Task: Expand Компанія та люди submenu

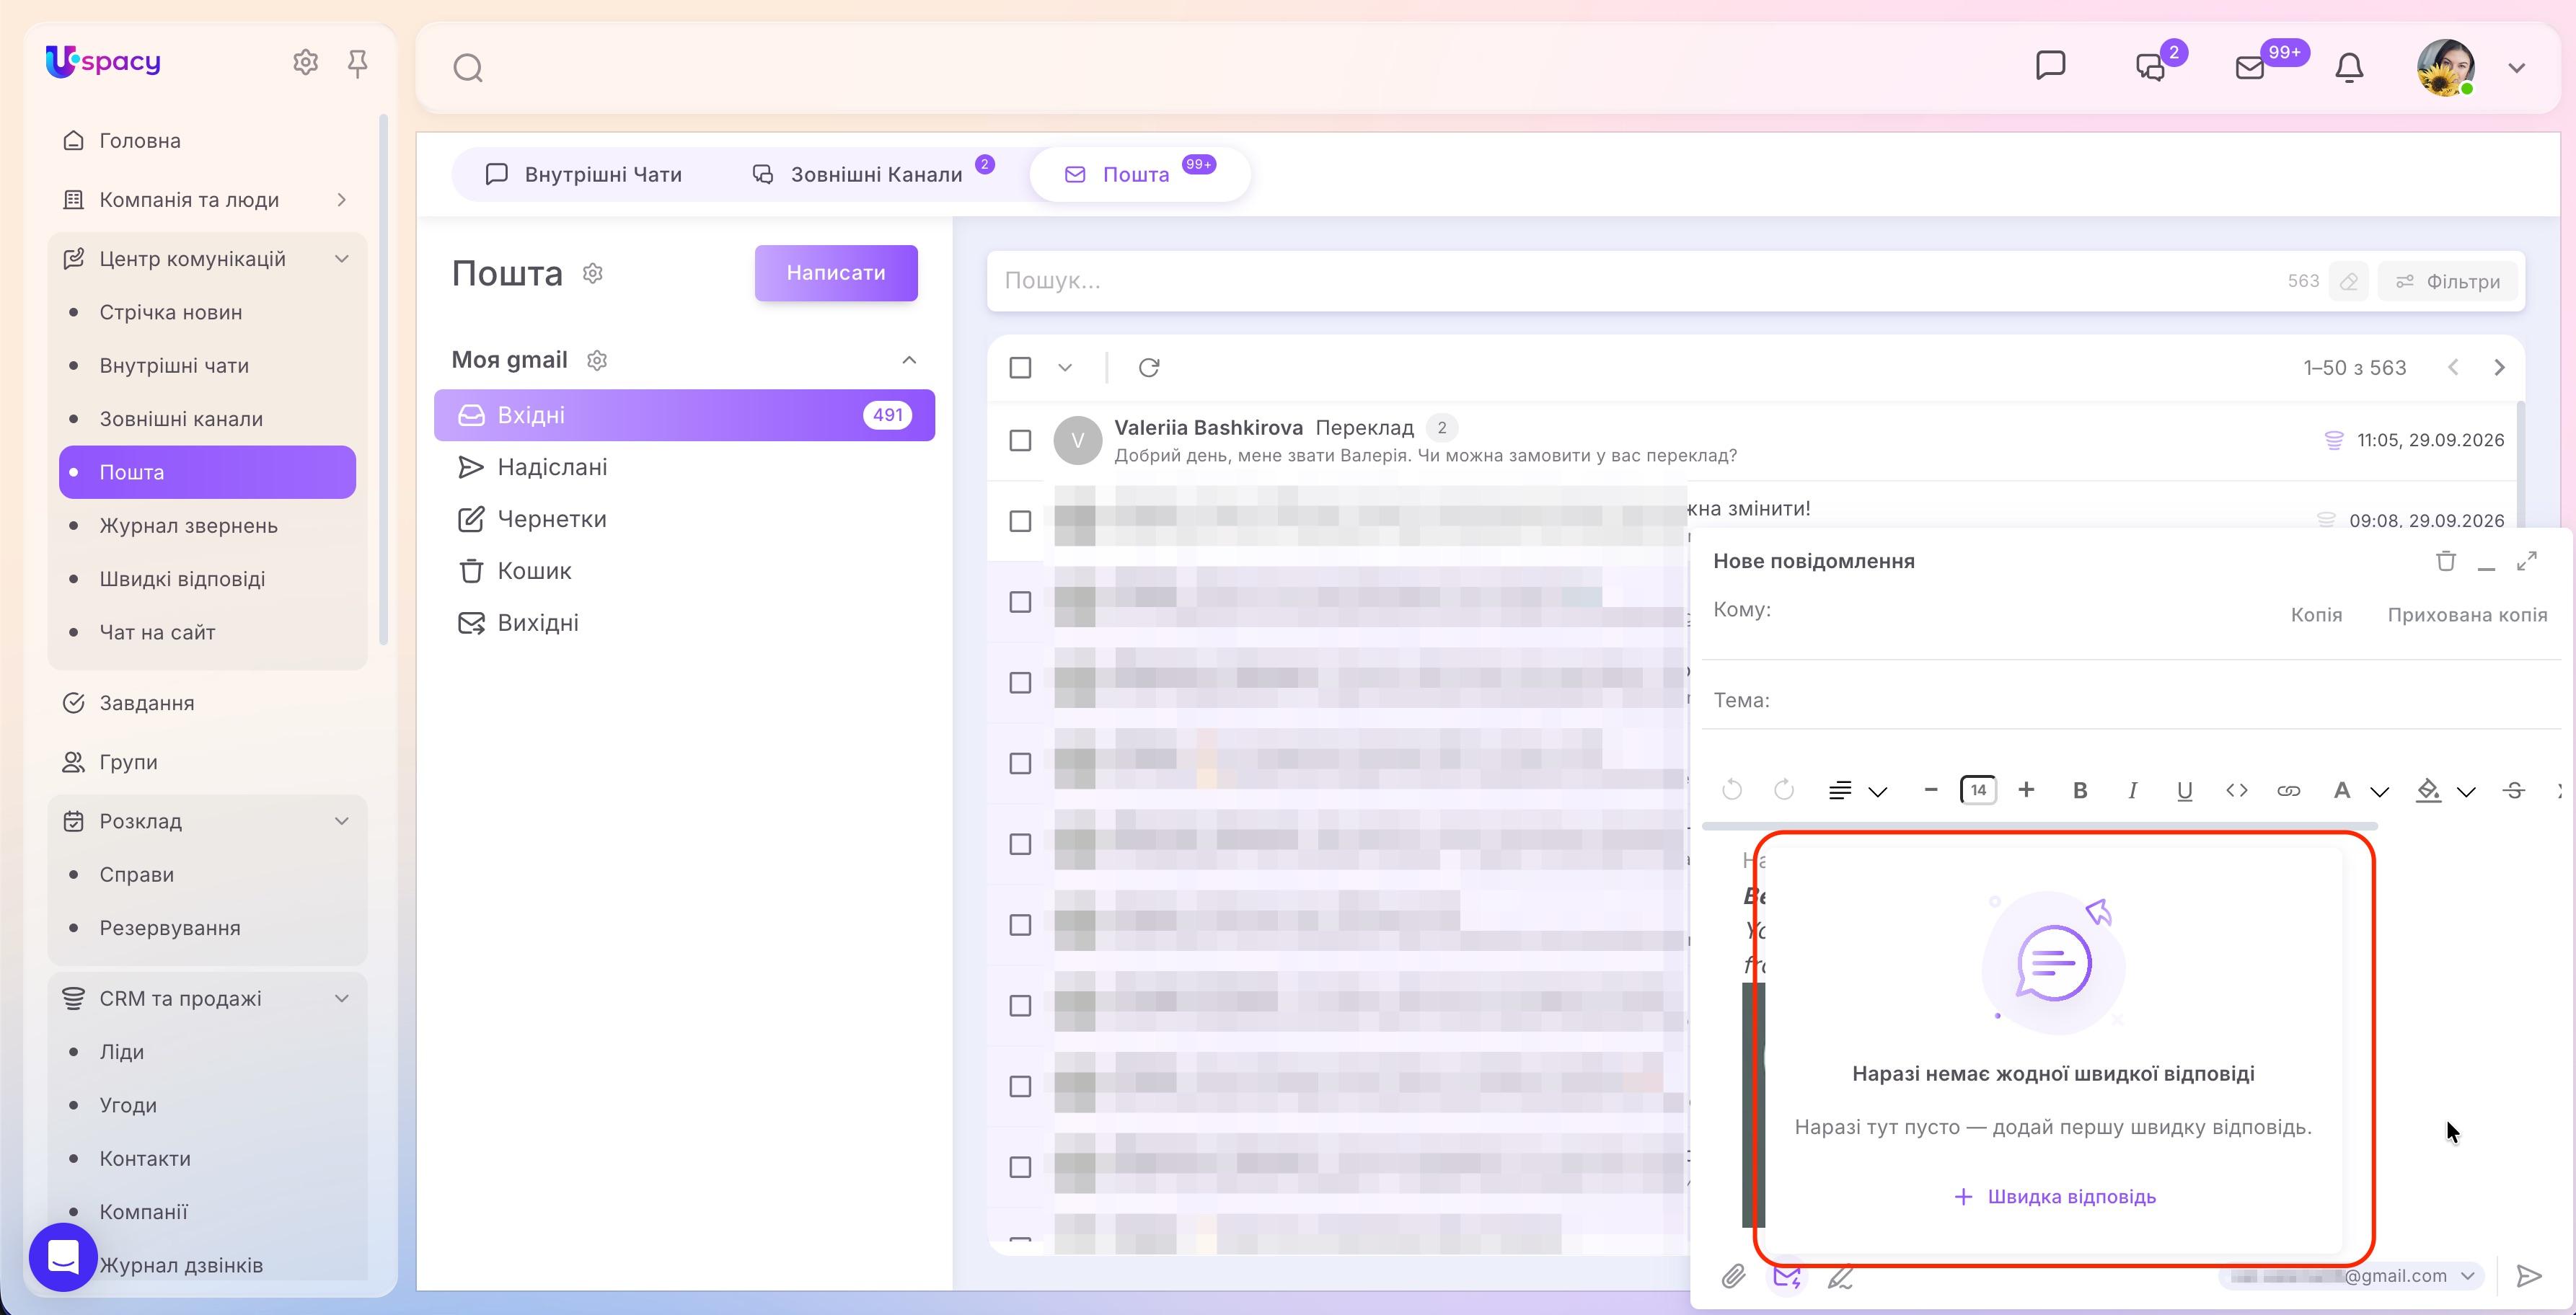Action: (x=342, y=200)
